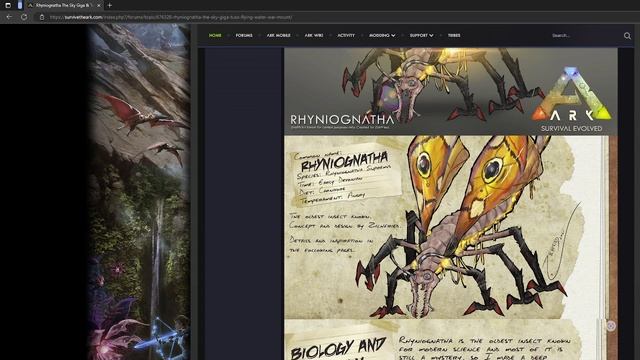This screenshot has width=640, height=360.
Task: Open FORUMS in site navigation
Action: coord(244,36)
